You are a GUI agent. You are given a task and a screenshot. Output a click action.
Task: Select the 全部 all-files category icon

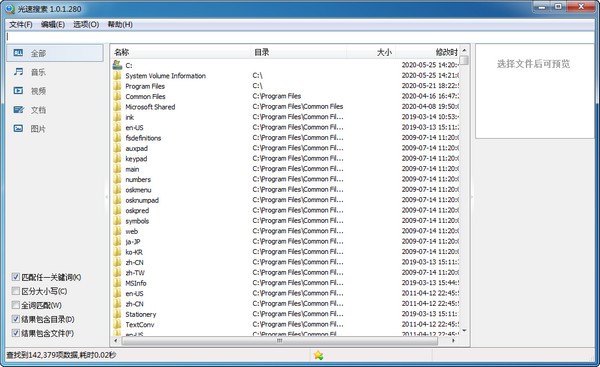click(18, 53)
